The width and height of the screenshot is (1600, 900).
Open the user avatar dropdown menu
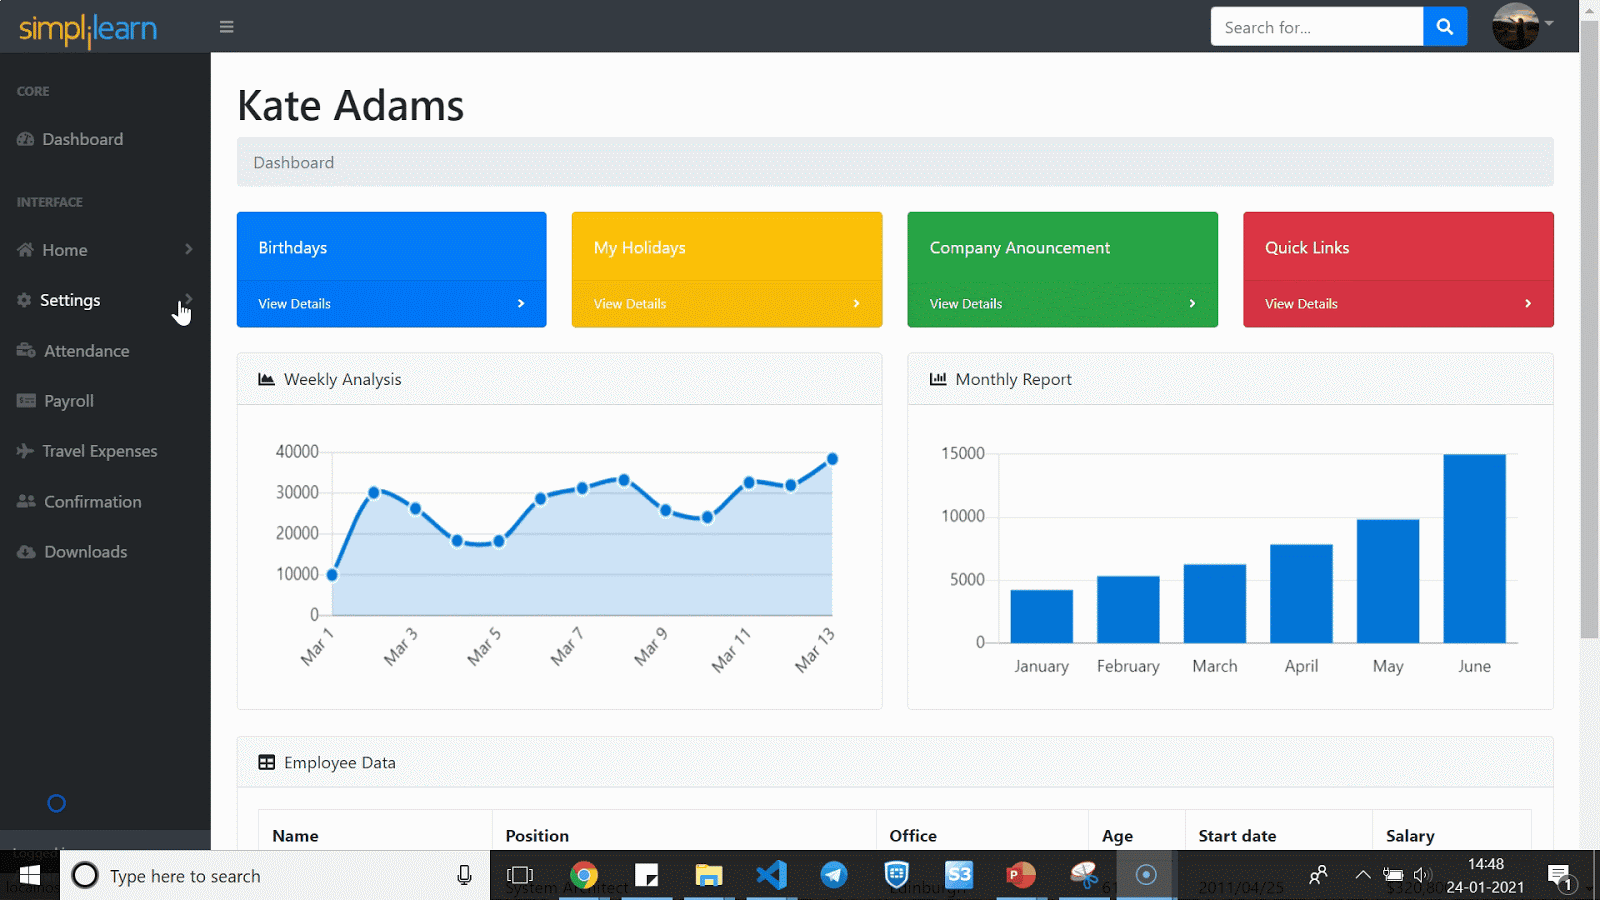click(x=1521, y=26)
